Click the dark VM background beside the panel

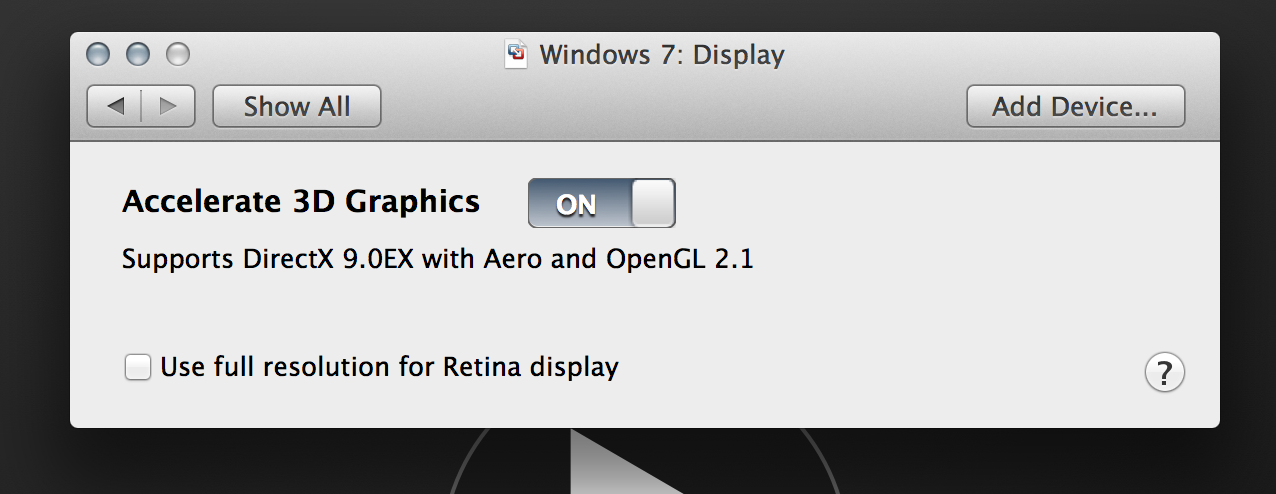(x=1247, y=250)
